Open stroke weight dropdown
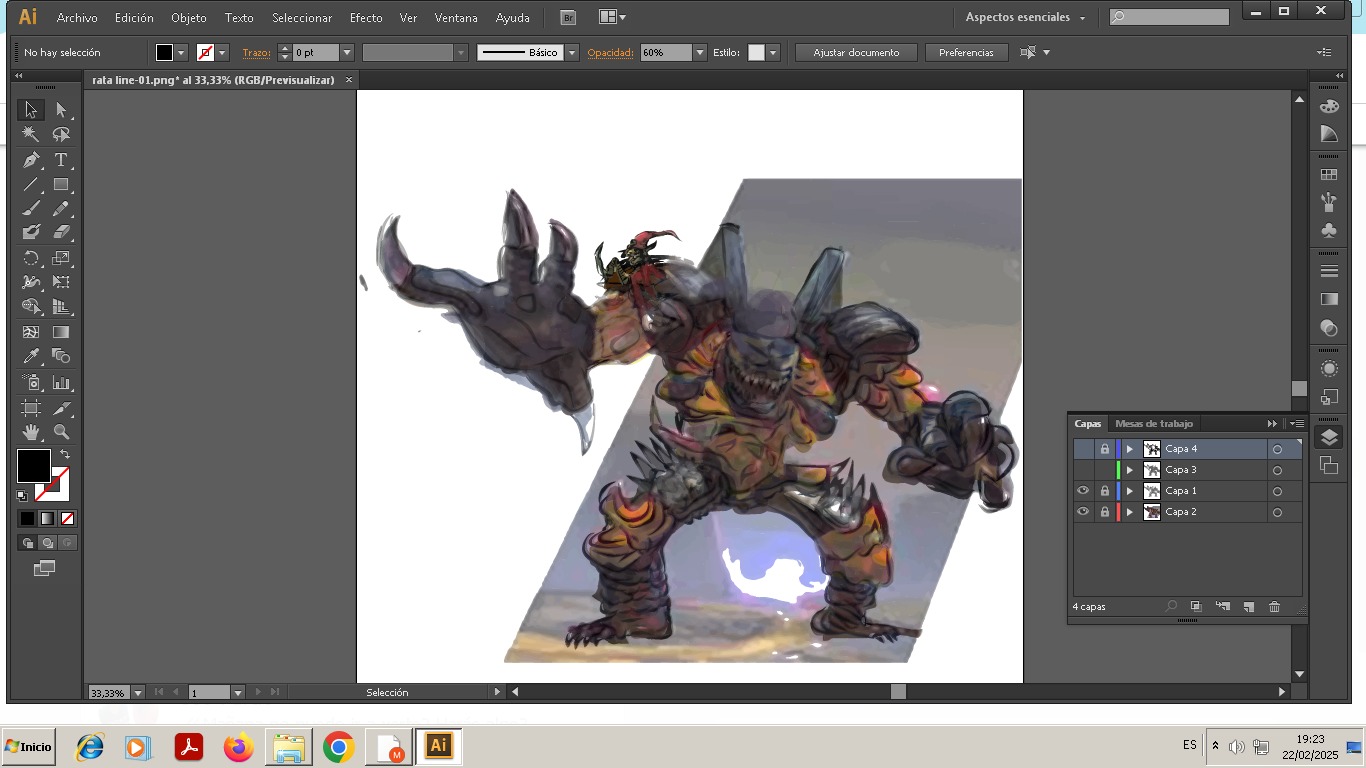Image resolution: width=1366 pixels, height=768 pixels. pyautogui.click(x=347, y=53)
